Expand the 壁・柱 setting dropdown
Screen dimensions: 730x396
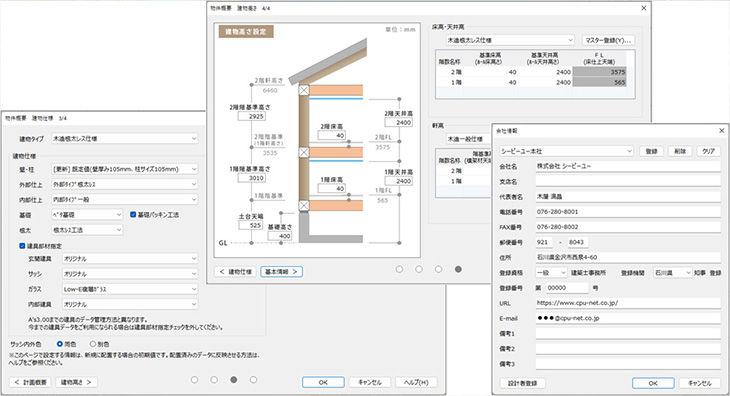[x=125, y=169]
